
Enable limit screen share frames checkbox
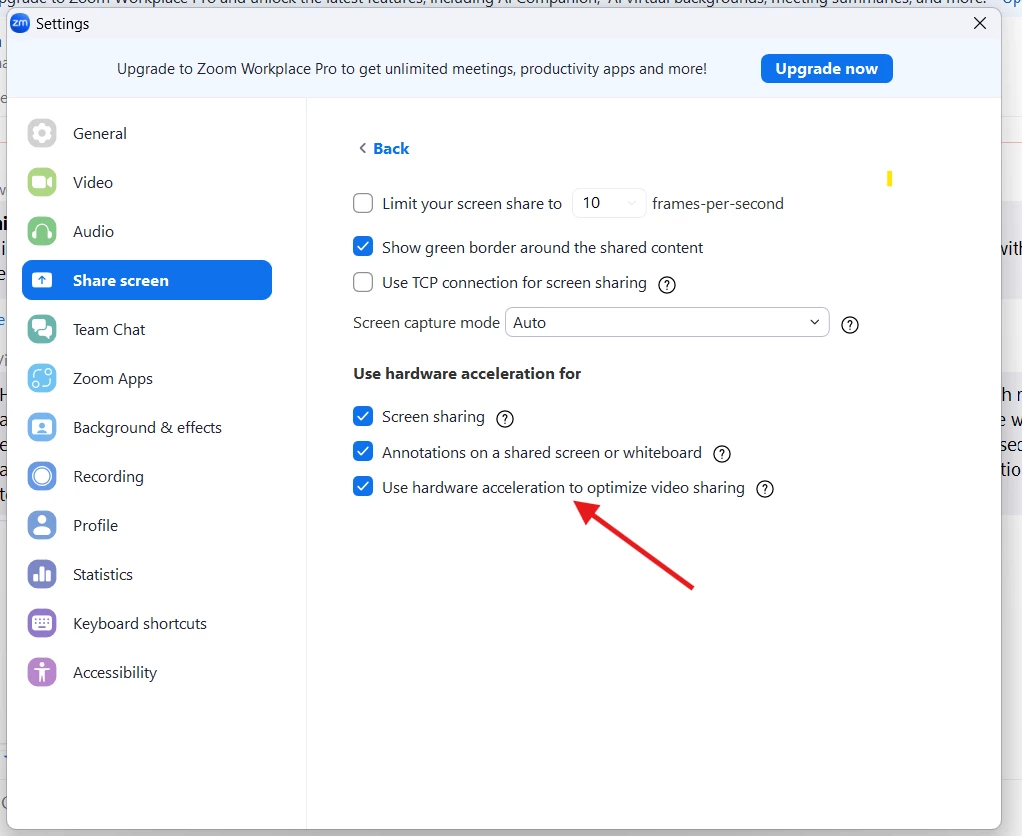363,203
